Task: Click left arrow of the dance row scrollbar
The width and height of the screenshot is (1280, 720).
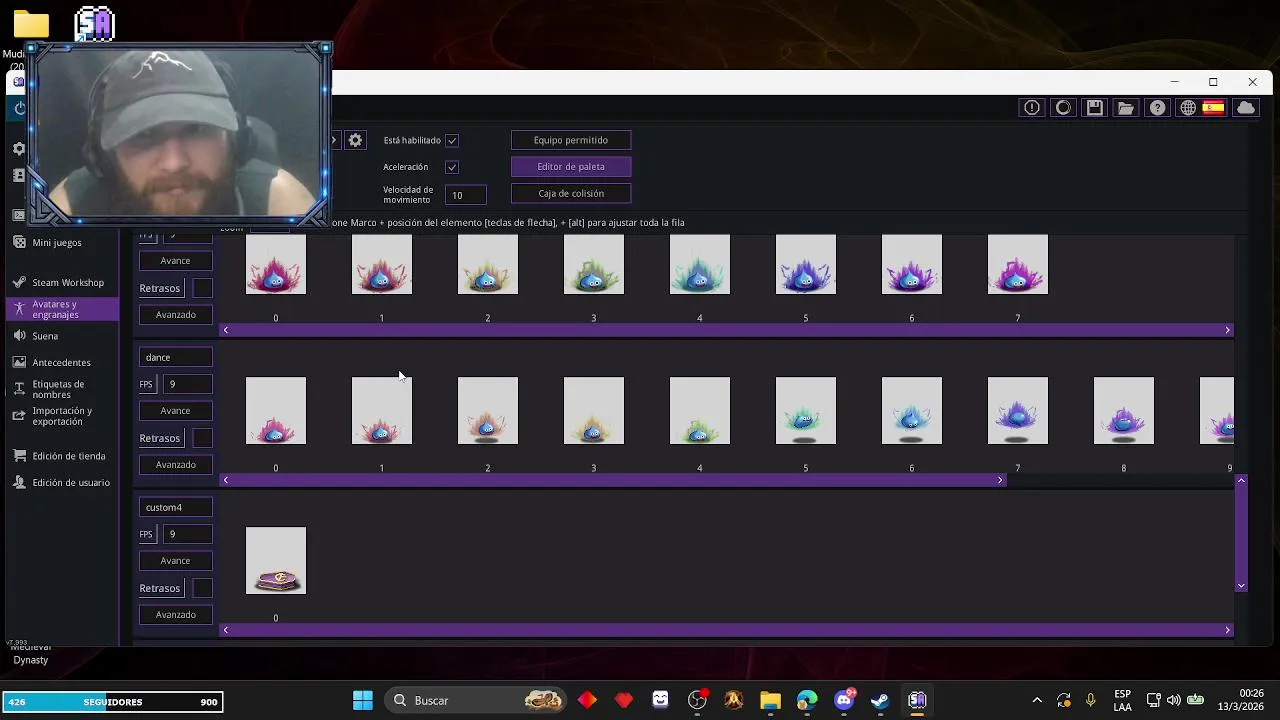Action: coord(225,480)
